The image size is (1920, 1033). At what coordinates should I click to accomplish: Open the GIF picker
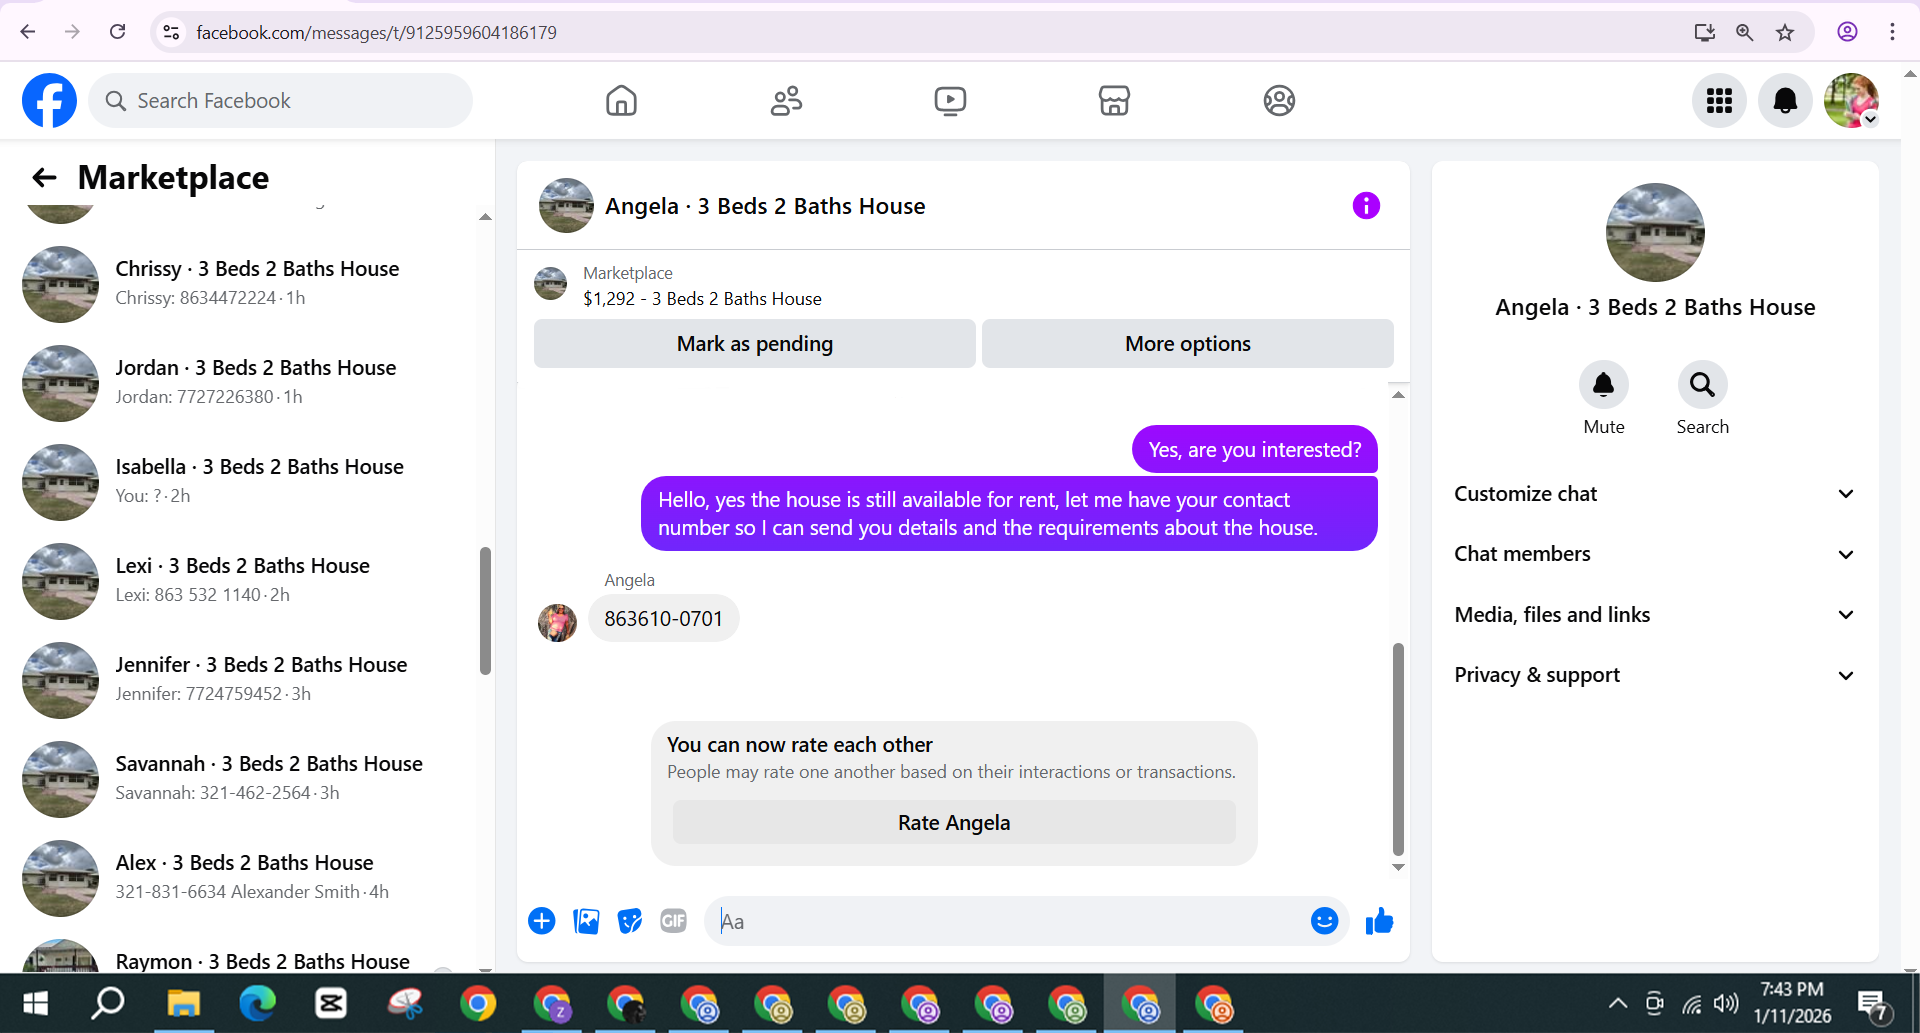click(674, 921)
